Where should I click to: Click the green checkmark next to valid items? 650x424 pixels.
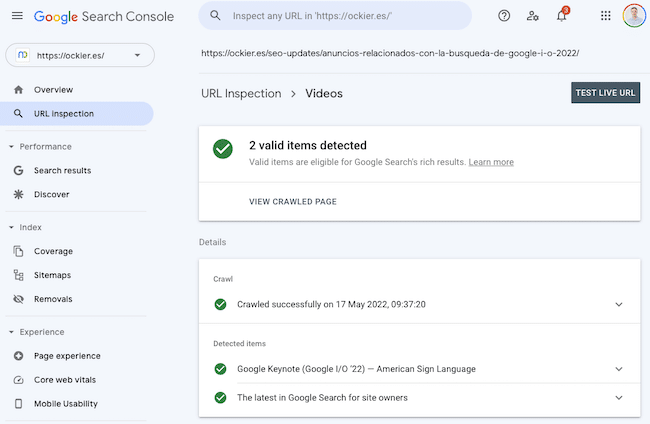(x=223, y=149)
